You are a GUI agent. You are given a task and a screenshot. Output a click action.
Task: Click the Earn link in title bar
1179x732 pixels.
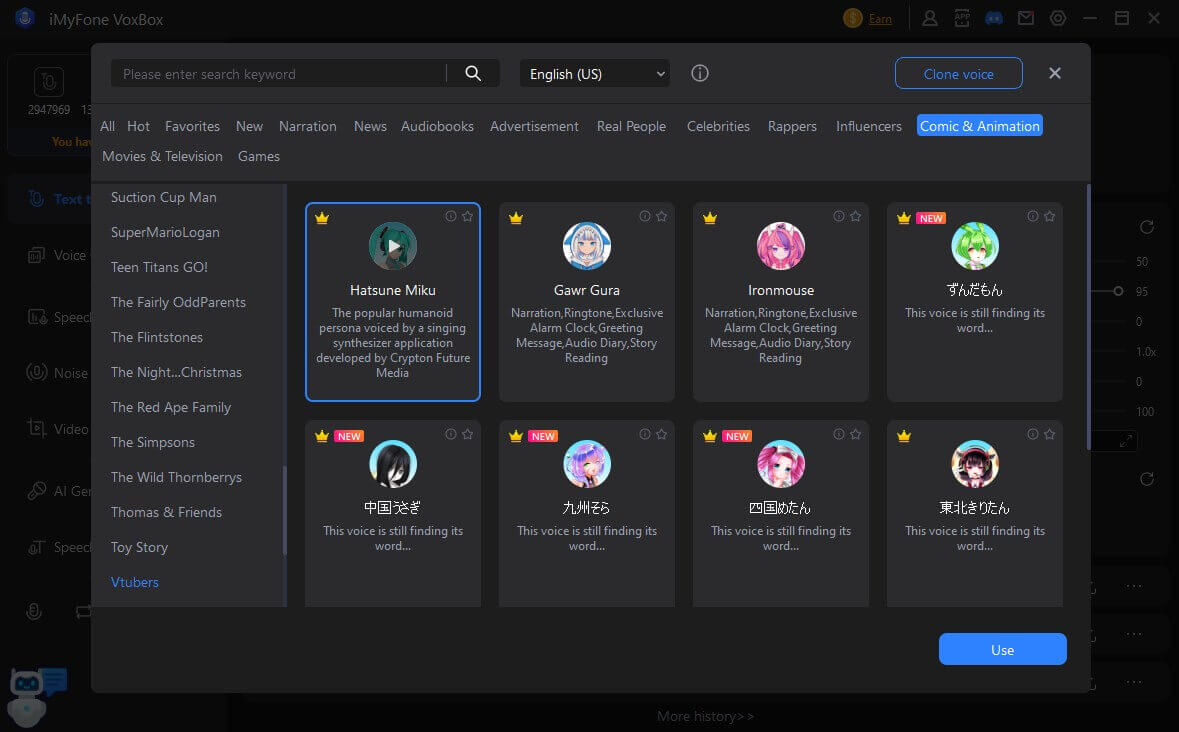coord(880,20)
